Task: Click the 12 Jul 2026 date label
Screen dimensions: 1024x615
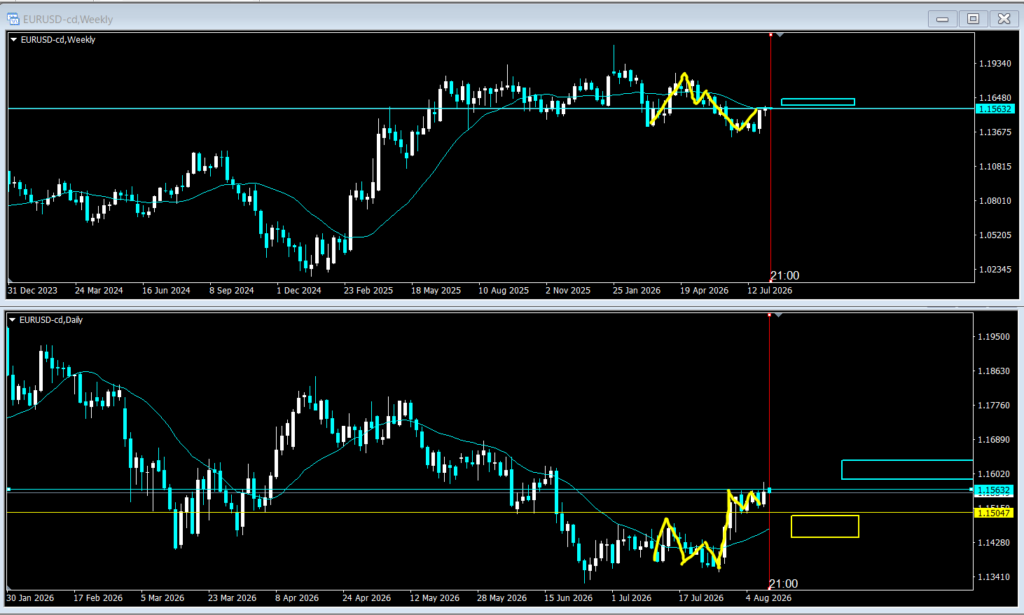Action: coord(769,291)
